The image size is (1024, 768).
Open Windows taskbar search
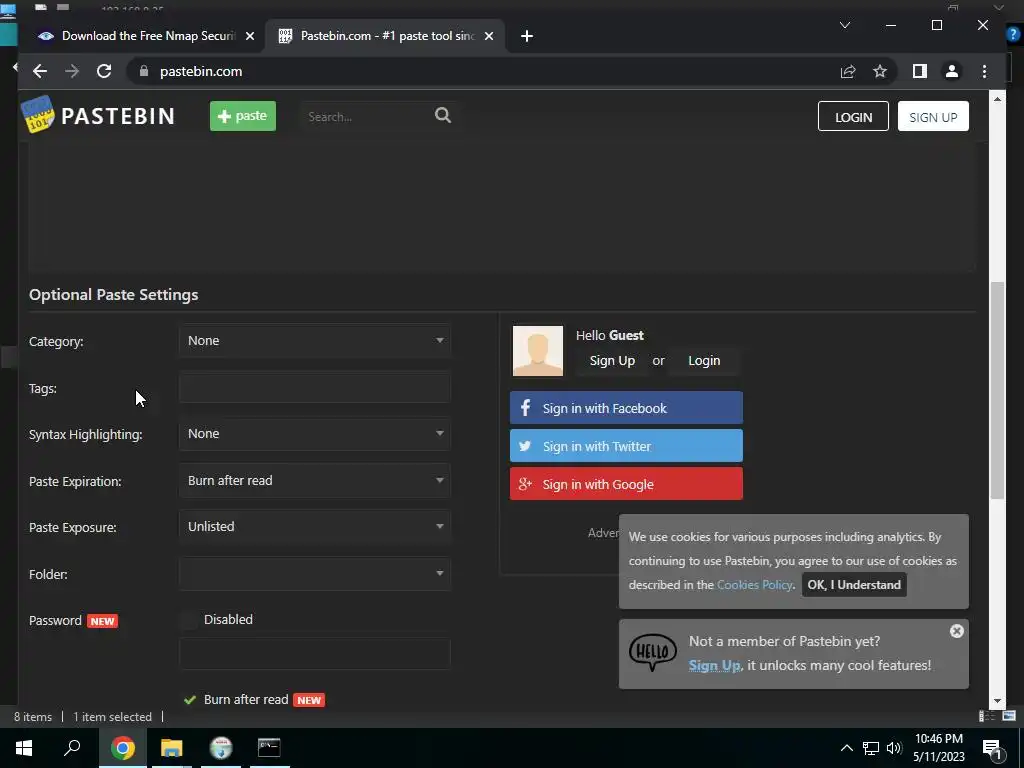coord(72,748)
